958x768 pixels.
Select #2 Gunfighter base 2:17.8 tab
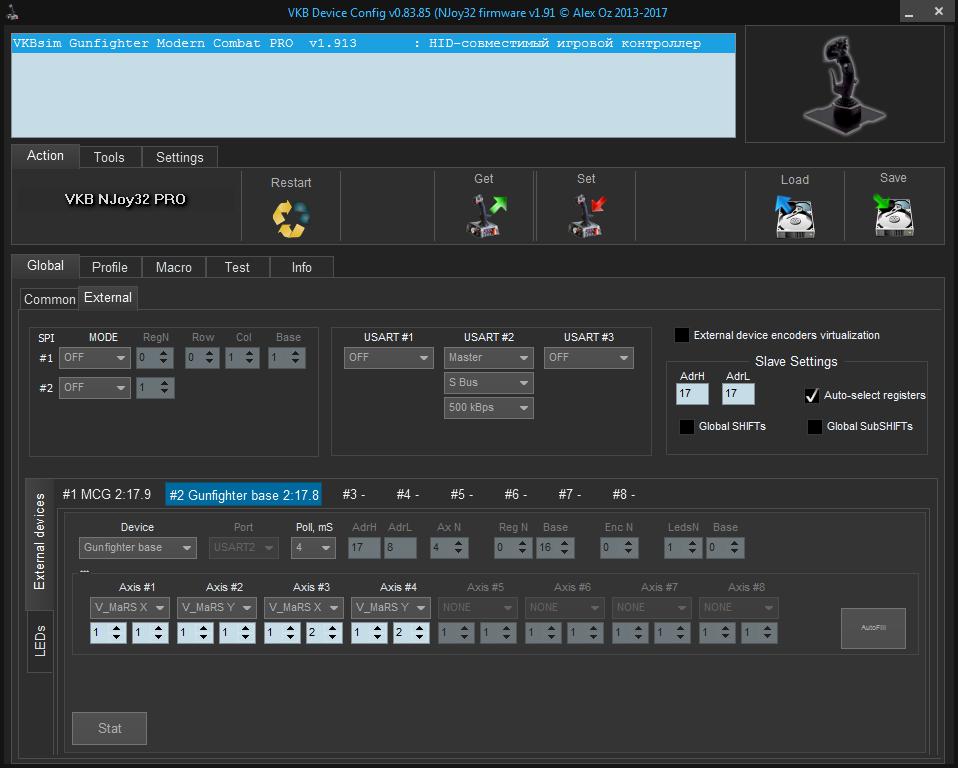click(x=244, y=495)
